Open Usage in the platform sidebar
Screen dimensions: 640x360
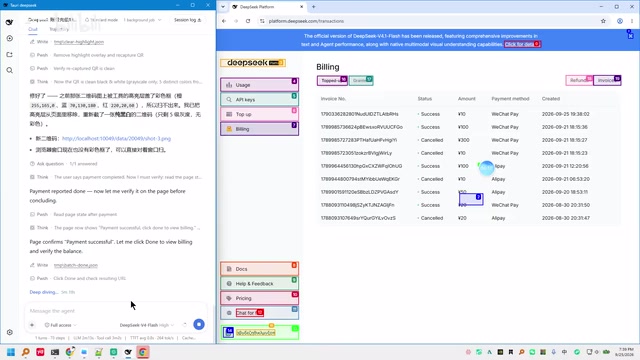(x=260, y=85)
